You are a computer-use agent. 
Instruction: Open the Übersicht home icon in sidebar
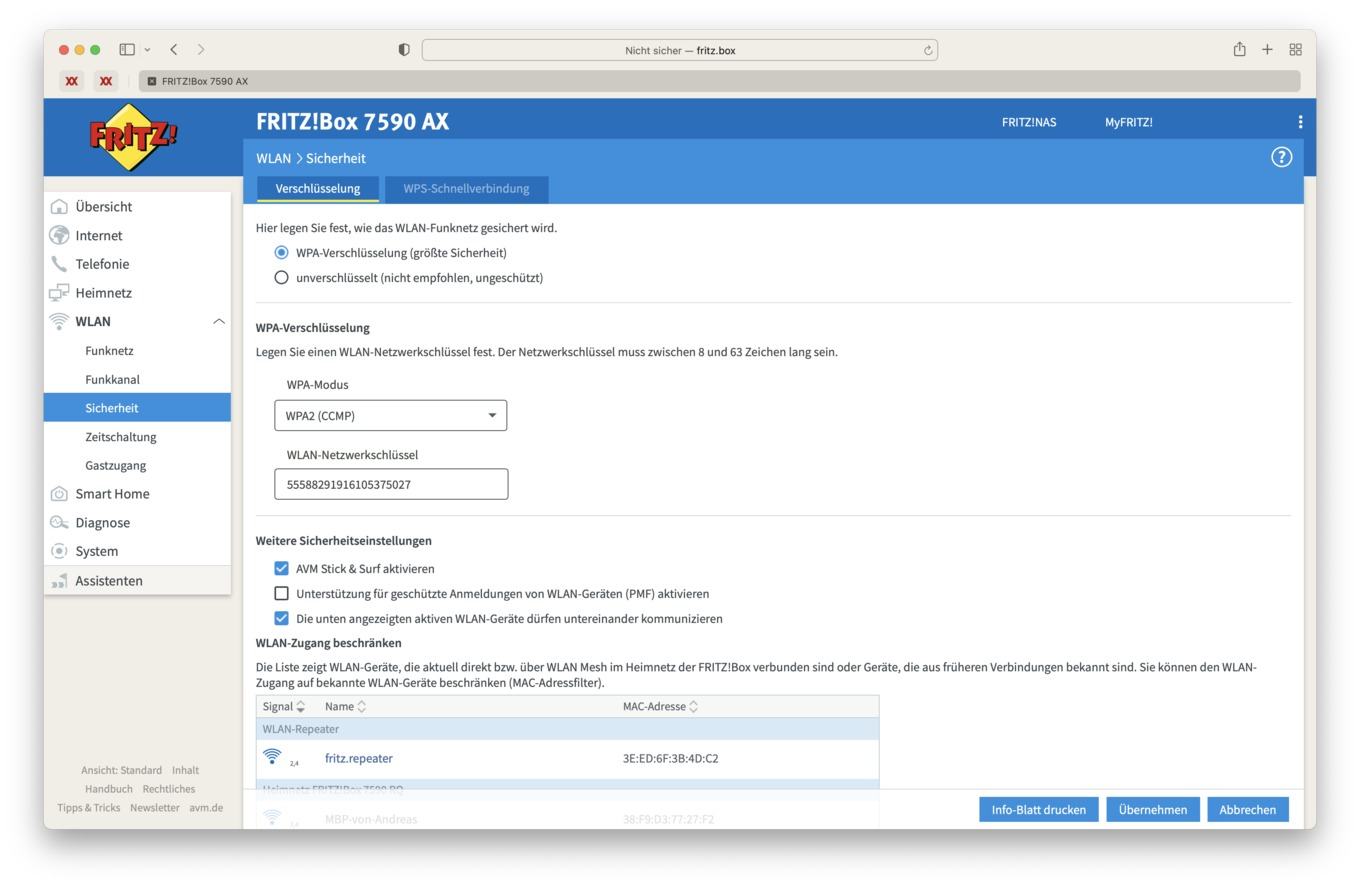tap(59, 207)
